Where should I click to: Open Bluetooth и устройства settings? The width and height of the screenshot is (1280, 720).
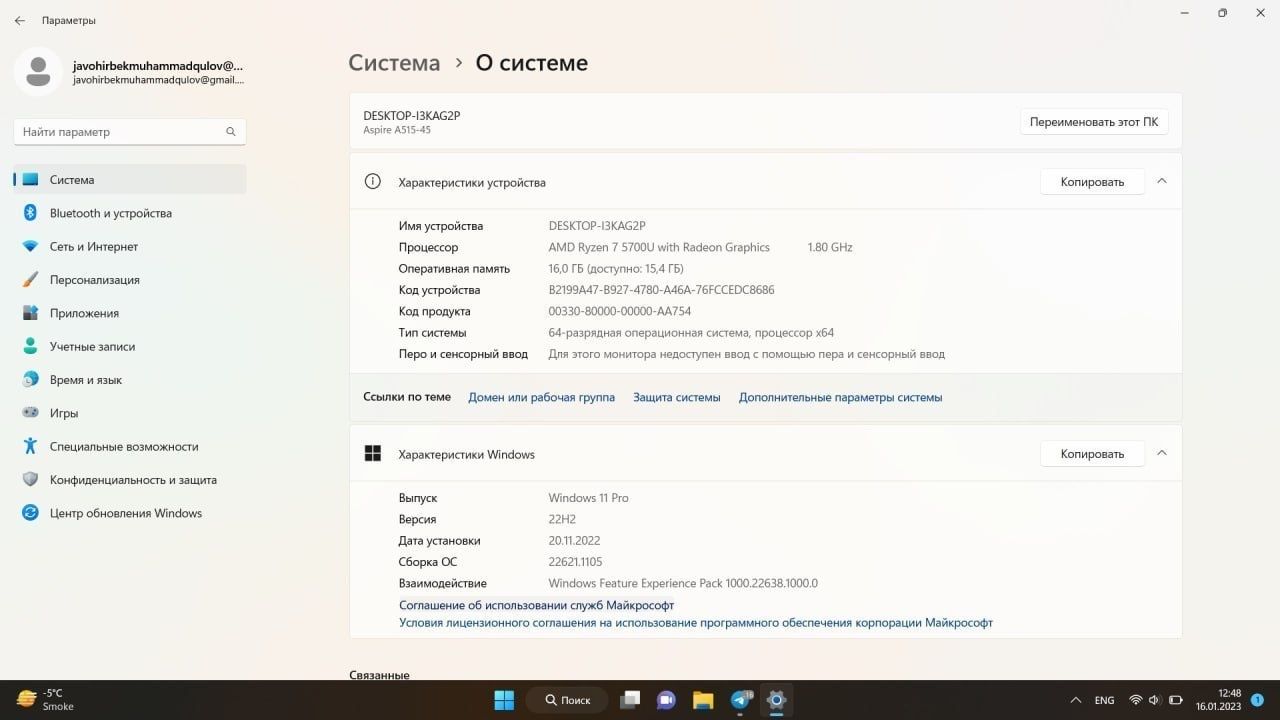pyautogui.click(x=130, y=213)
